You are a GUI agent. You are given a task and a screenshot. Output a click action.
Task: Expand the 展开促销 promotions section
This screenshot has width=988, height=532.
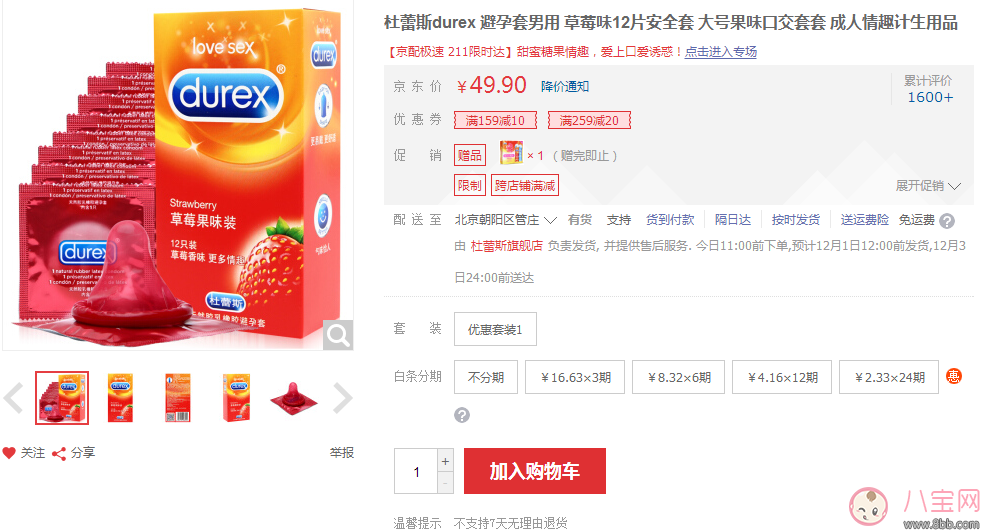928,186
